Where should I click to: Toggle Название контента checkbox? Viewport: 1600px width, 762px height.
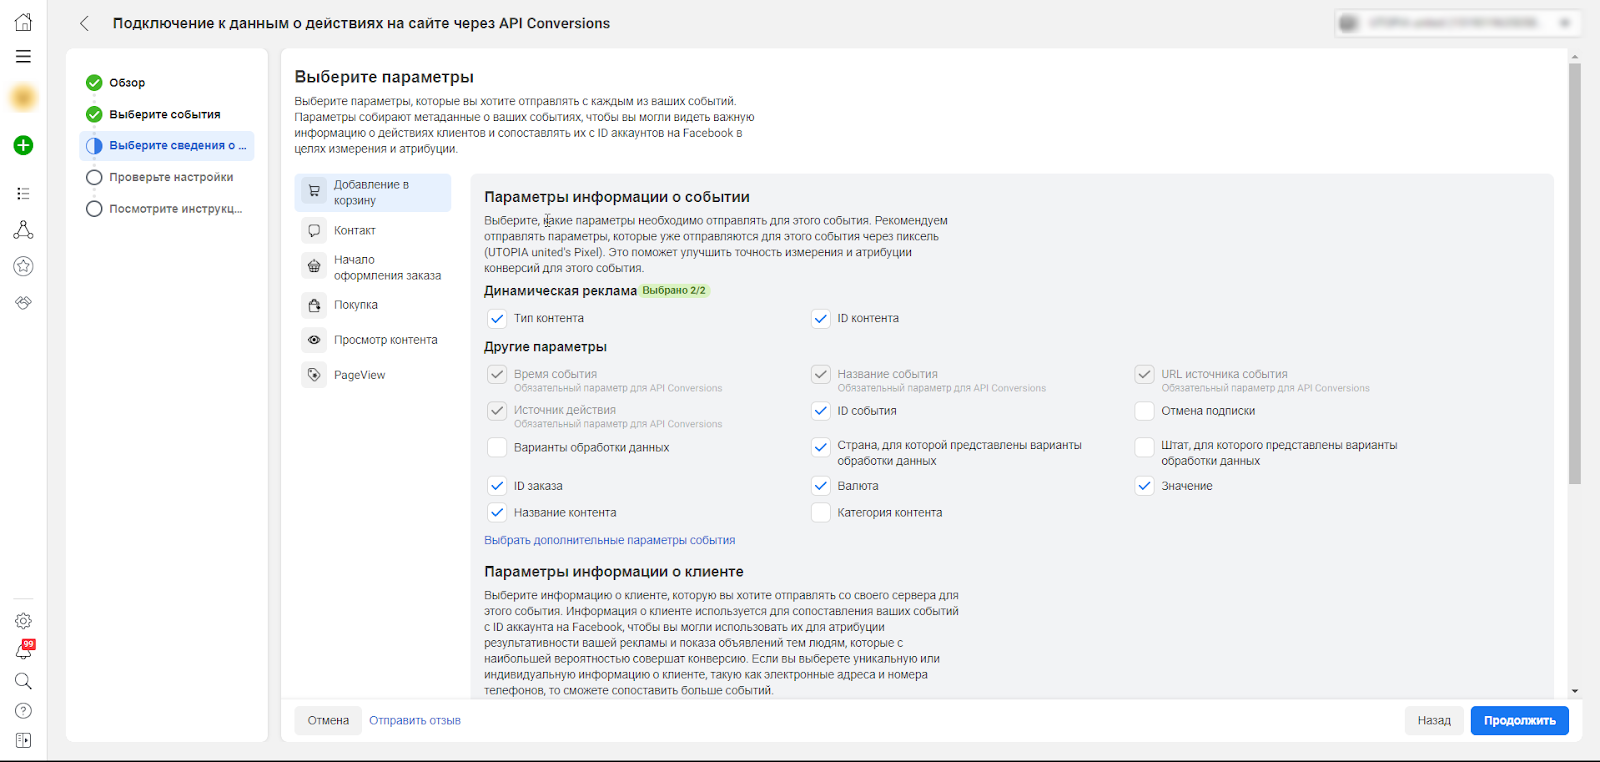pos(497,513)
